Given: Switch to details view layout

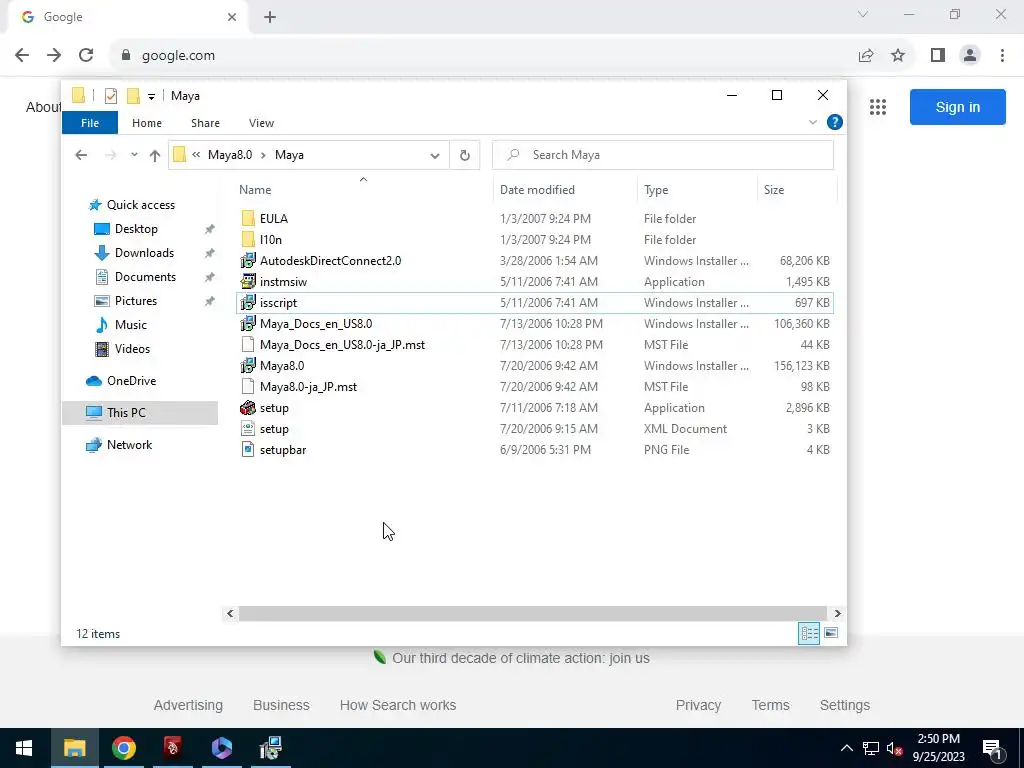Looking at the screenshot, I should point(809,633).
